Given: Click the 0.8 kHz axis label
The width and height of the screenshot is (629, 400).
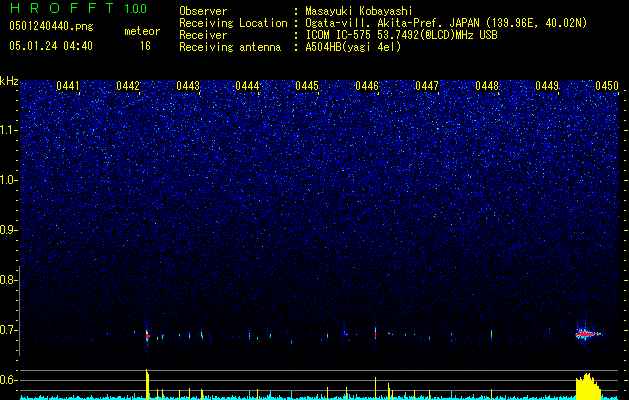Looking at the screenshot, I should (x=8, y=280).
